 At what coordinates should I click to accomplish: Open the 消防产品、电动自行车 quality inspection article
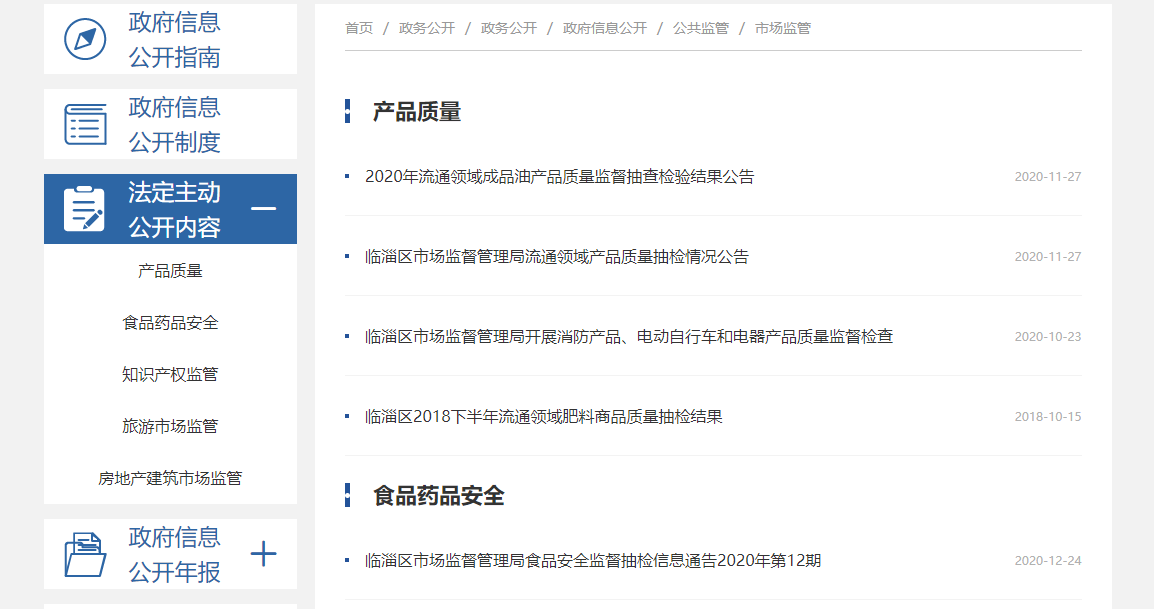pos(628,337)
